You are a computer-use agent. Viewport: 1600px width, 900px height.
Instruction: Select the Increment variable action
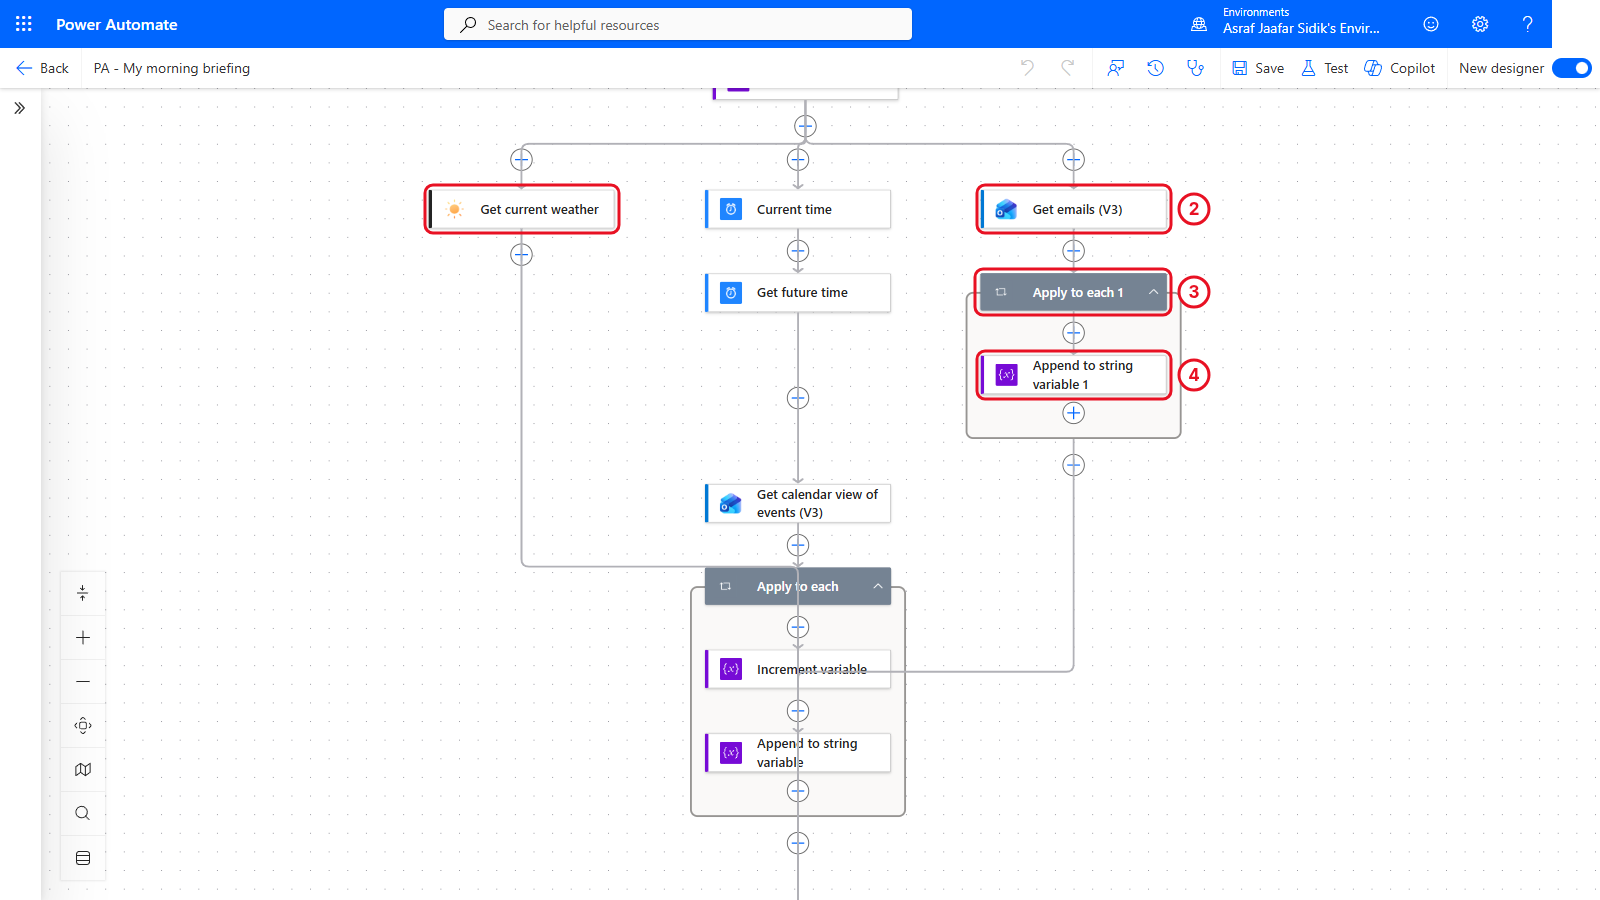pyautogui.click(x=798, y=669)
